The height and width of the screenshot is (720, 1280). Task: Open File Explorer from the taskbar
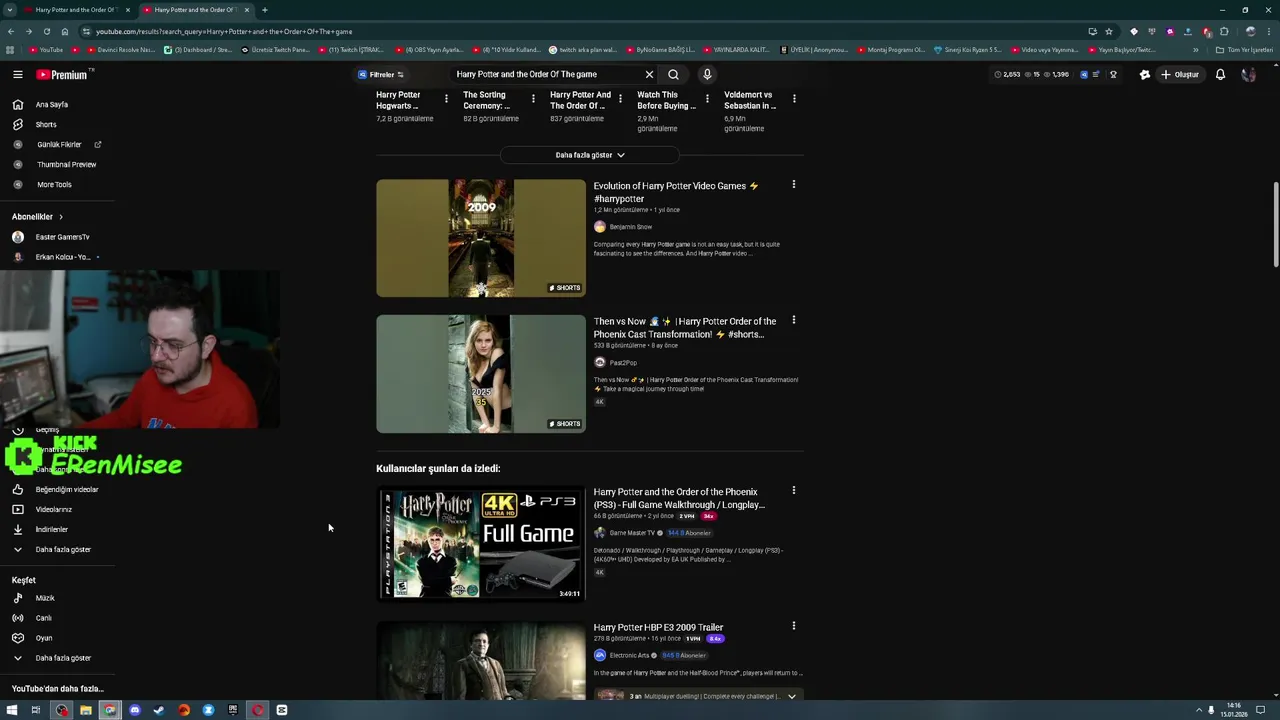coord(86,710)
